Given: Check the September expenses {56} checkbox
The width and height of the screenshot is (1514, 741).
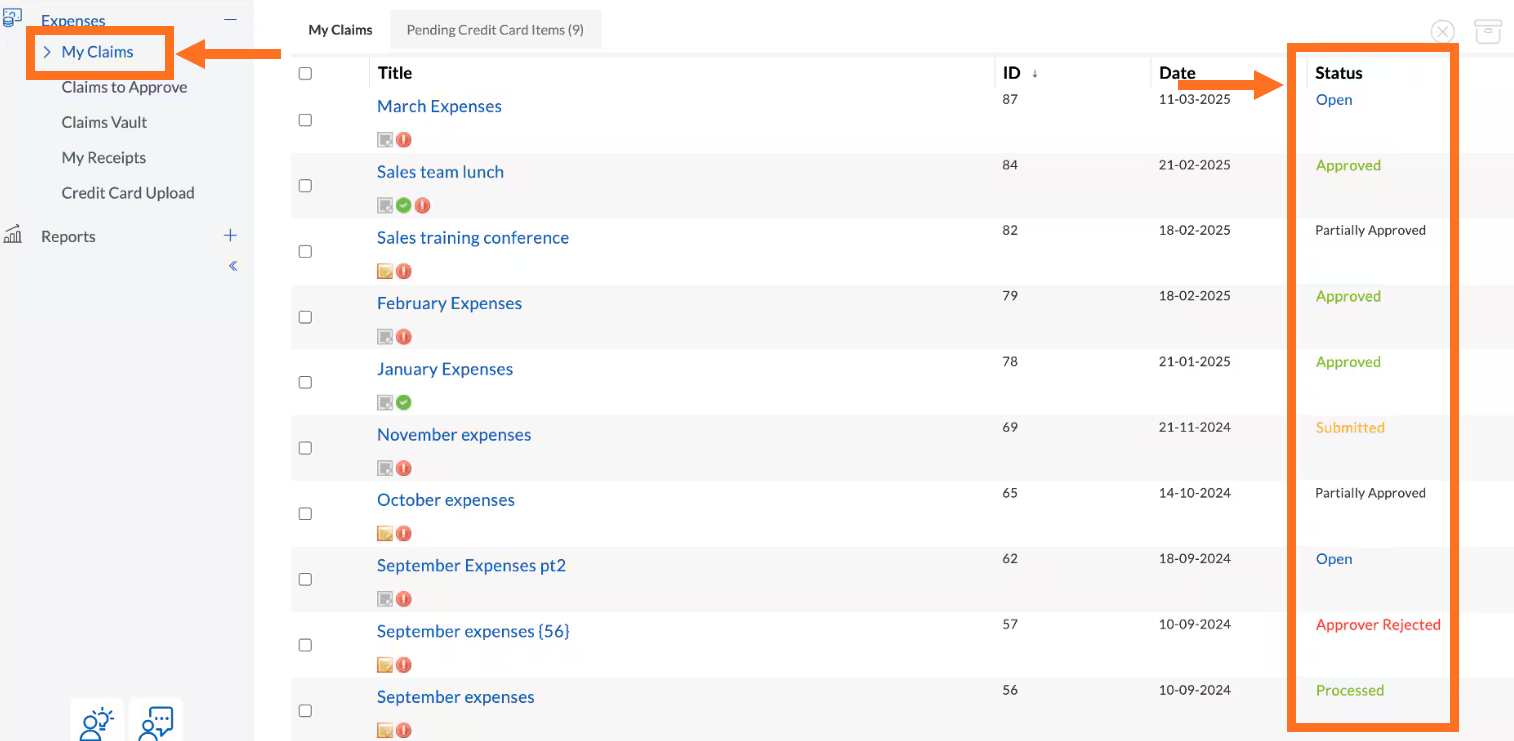Looking at the screenshot, I should [305, 645].
